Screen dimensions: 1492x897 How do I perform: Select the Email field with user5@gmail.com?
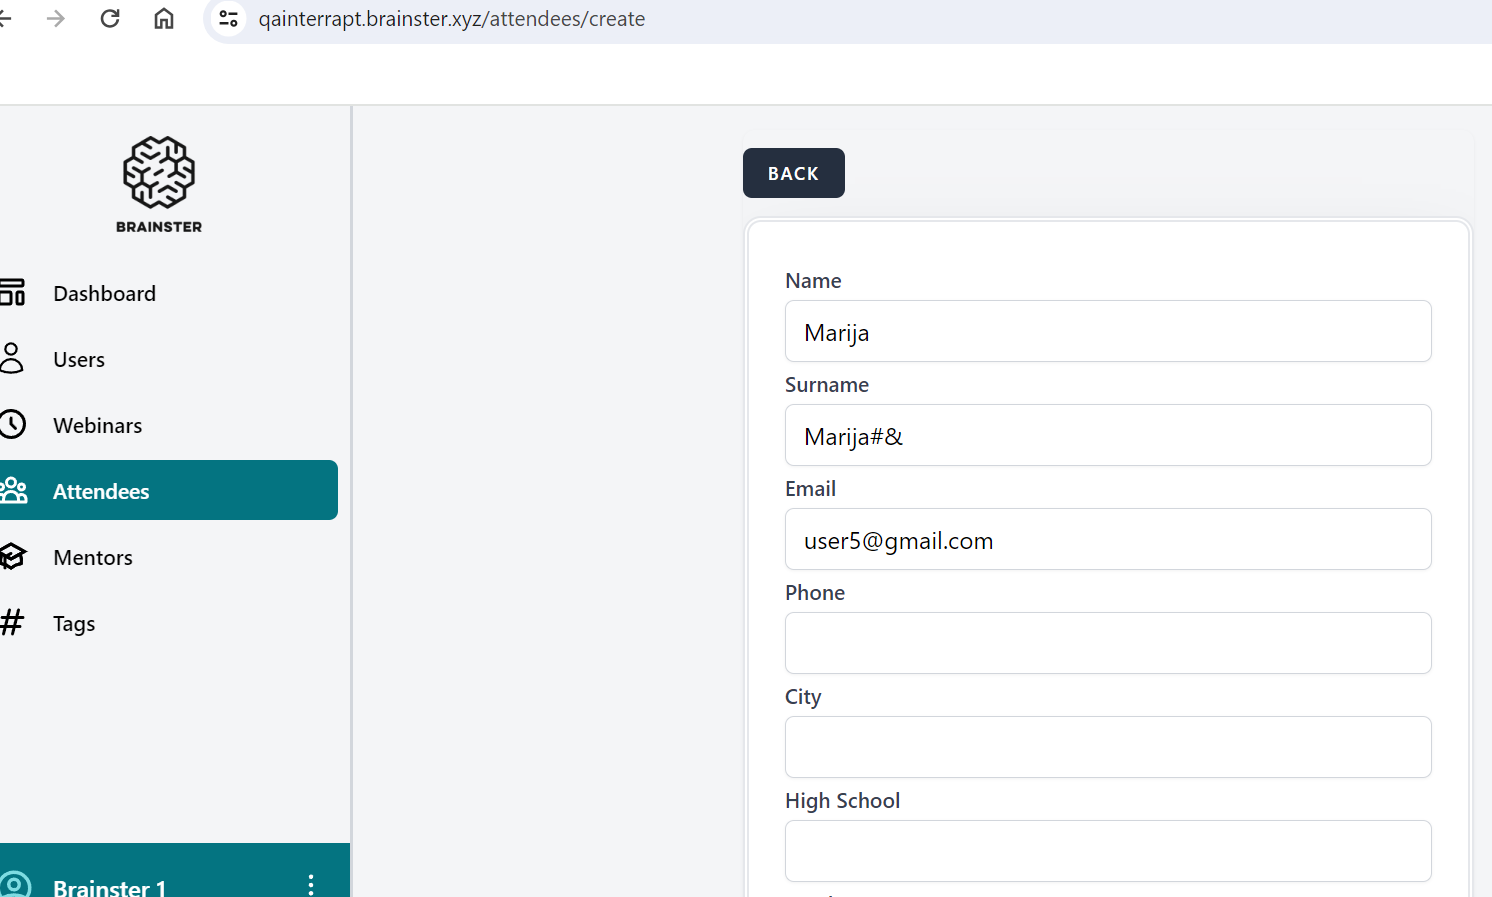tap(1107, 540)
